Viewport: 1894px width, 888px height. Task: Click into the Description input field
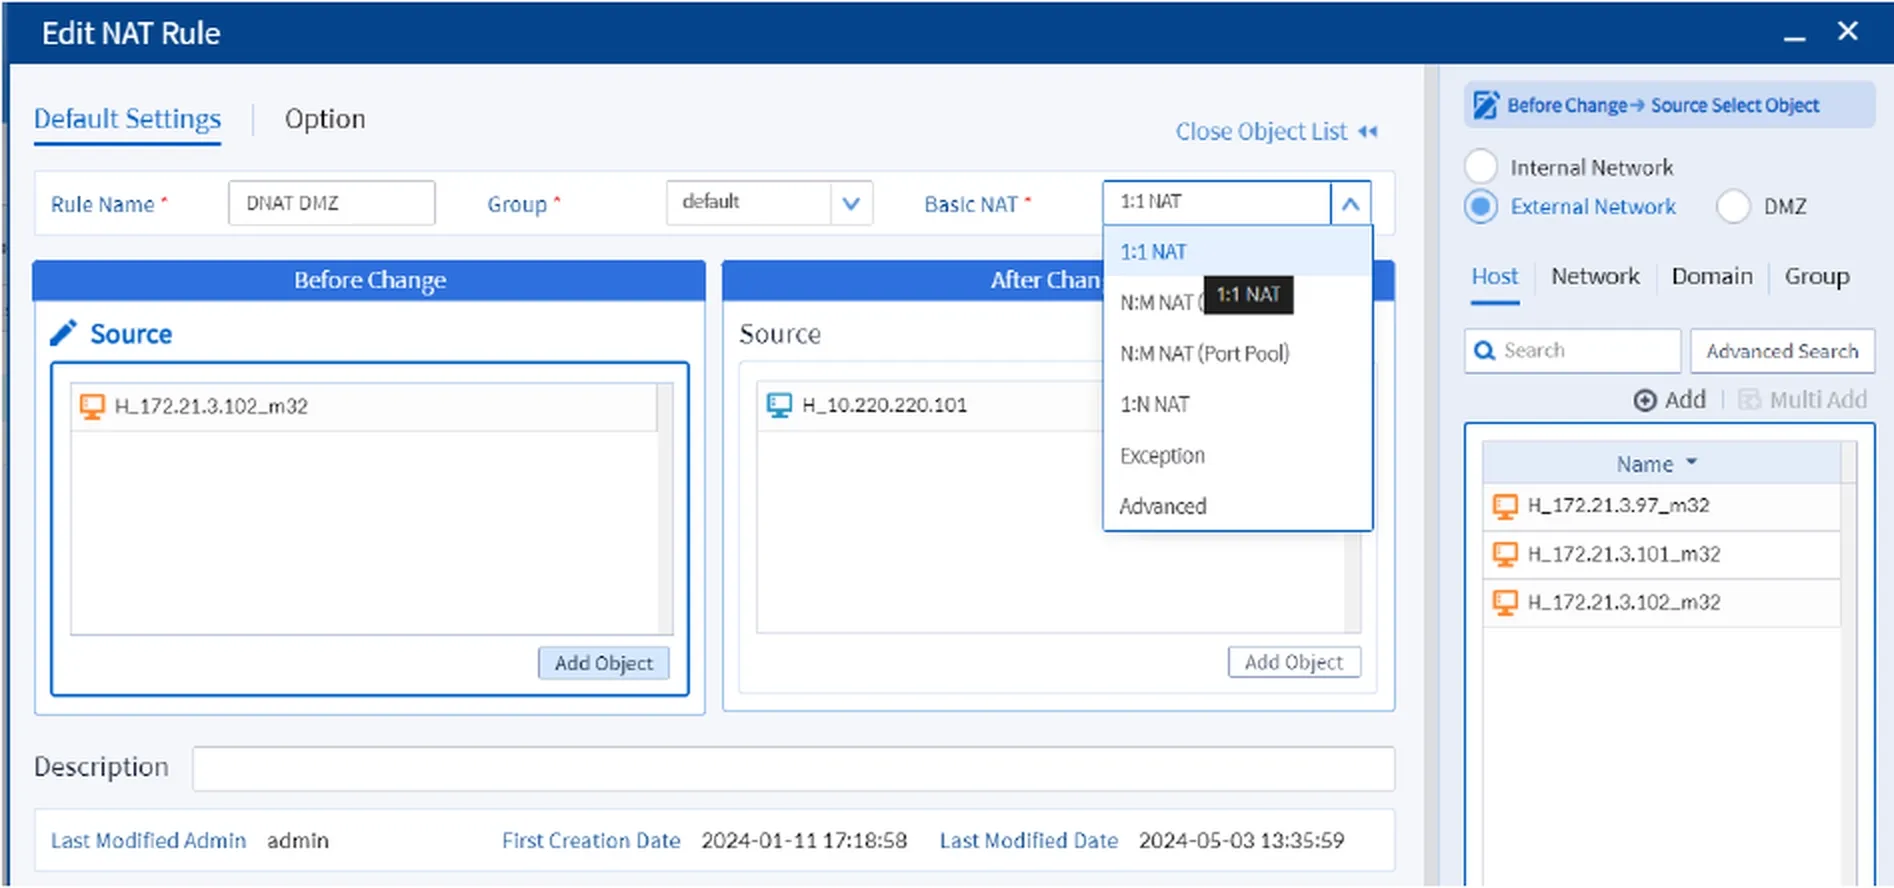[793, 769]
